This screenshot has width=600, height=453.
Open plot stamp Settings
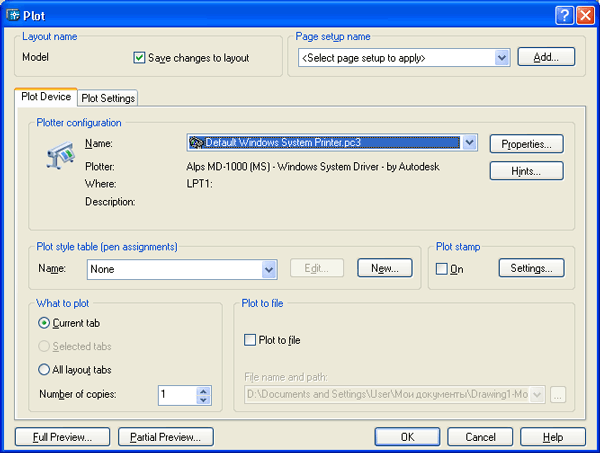(x=531, y=268)
